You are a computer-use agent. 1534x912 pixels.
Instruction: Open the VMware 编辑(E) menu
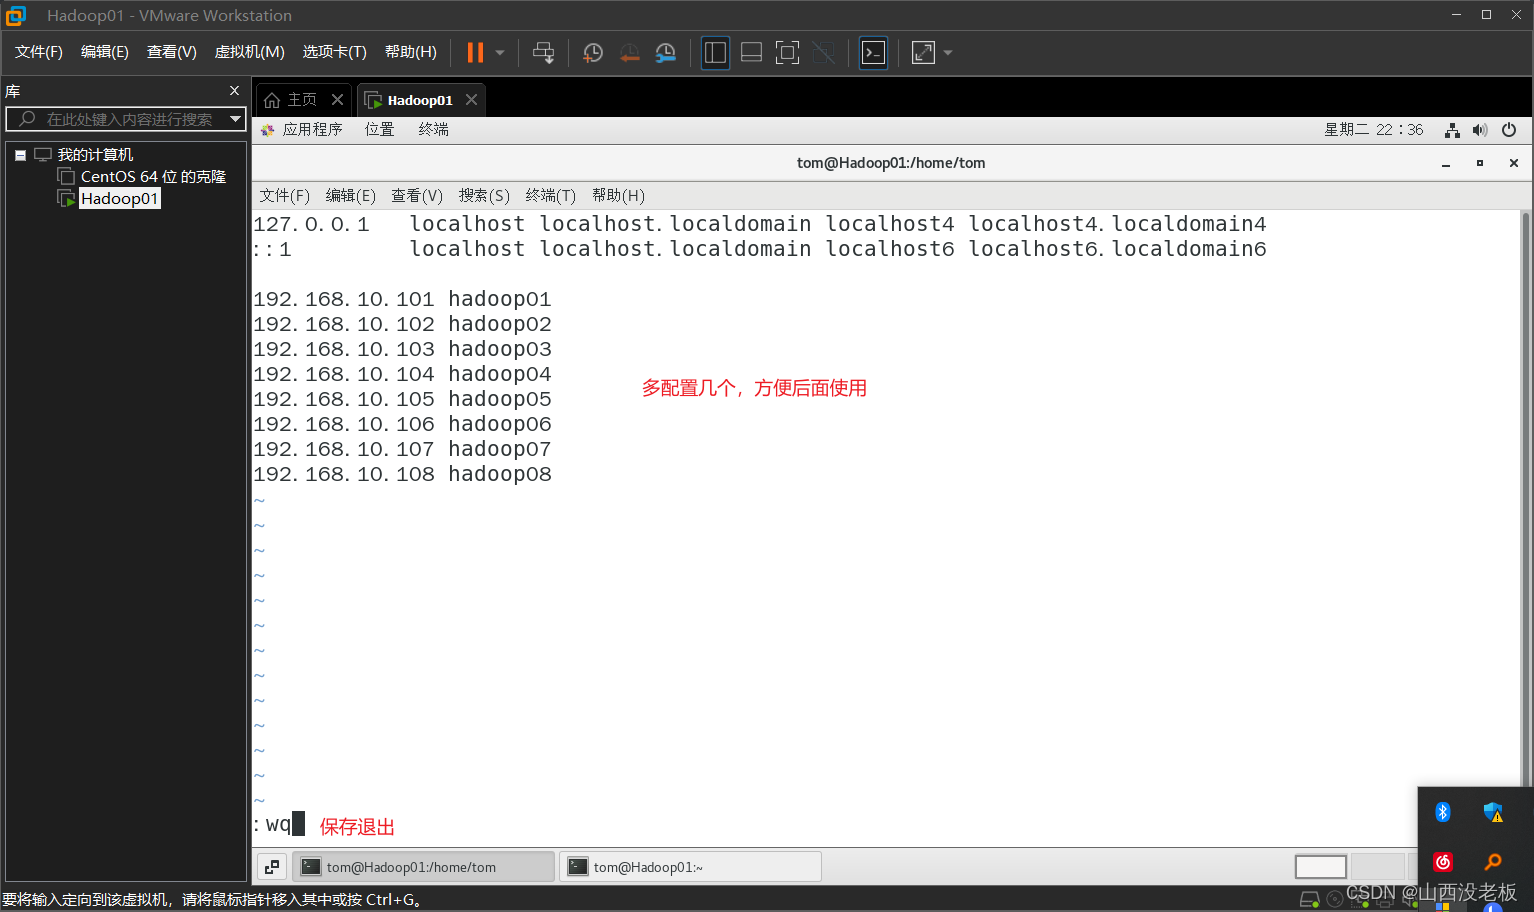[x=105, y=52]
